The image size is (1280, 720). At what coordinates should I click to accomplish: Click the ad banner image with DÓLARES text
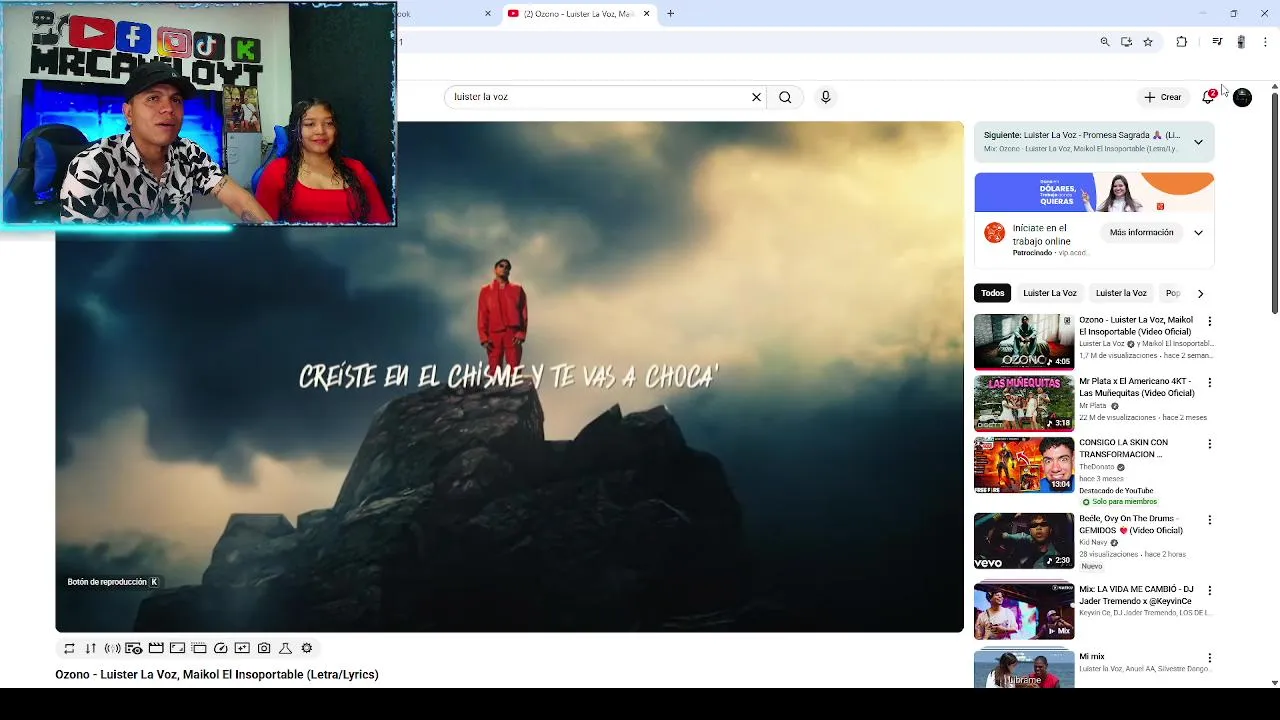(1094, 192)
